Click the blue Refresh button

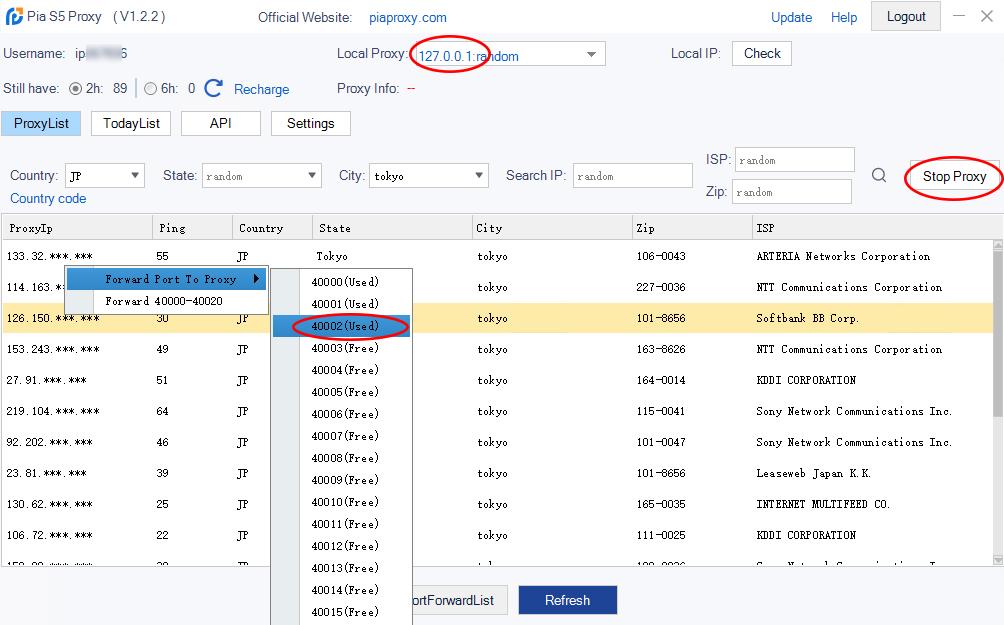pos(567,600)
